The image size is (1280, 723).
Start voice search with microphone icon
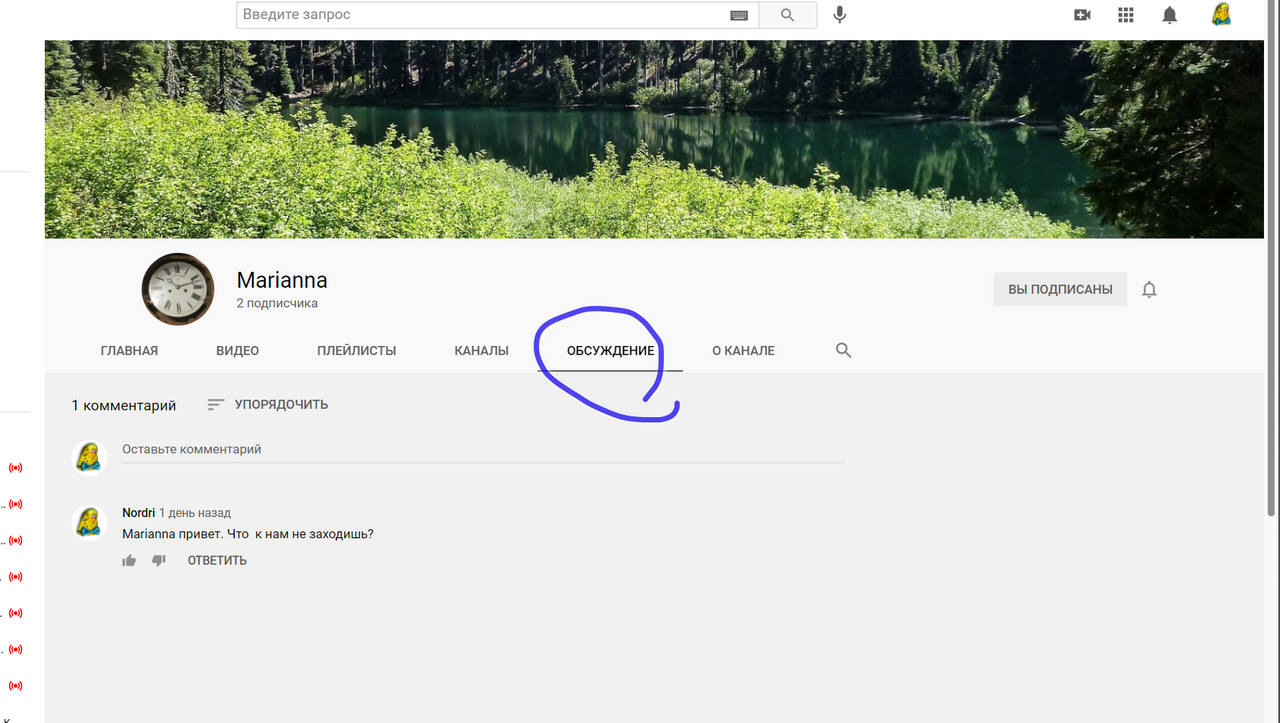point(840,15)
